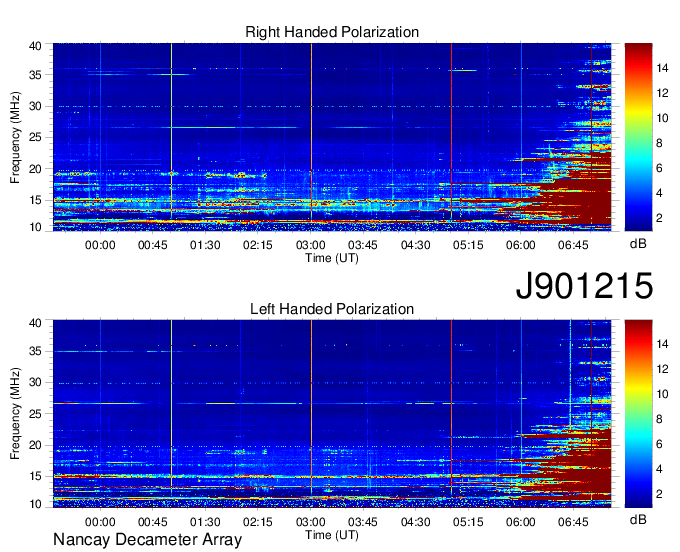This screenshot has height=552, width=680.
Task: Click the dB label under the Left Handed colorbar
Action: click(638, 519)
